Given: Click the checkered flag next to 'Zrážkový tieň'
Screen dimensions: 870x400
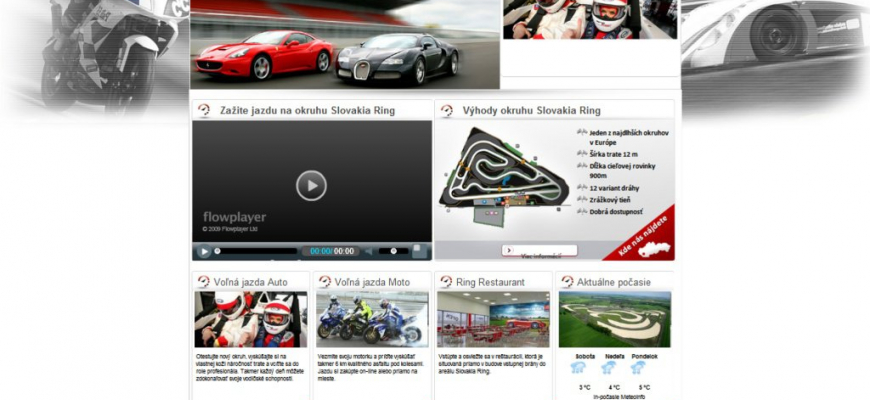Looking at the screenshot, I should (582, 199).
